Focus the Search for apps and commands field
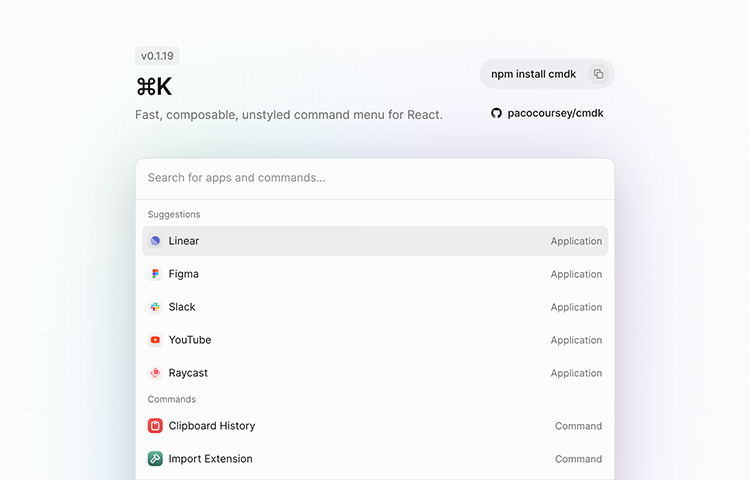750x480 pixels. click(x=375, y=178)
